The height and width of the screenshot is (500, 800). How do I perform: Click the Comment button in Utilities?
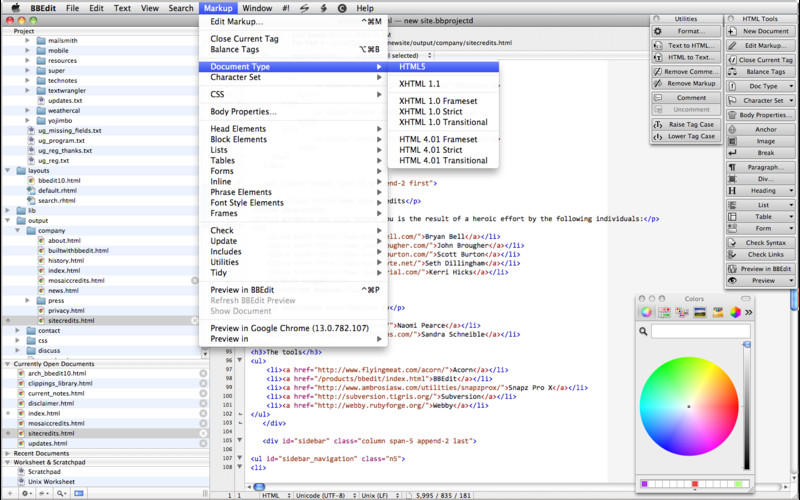(687, 97)
